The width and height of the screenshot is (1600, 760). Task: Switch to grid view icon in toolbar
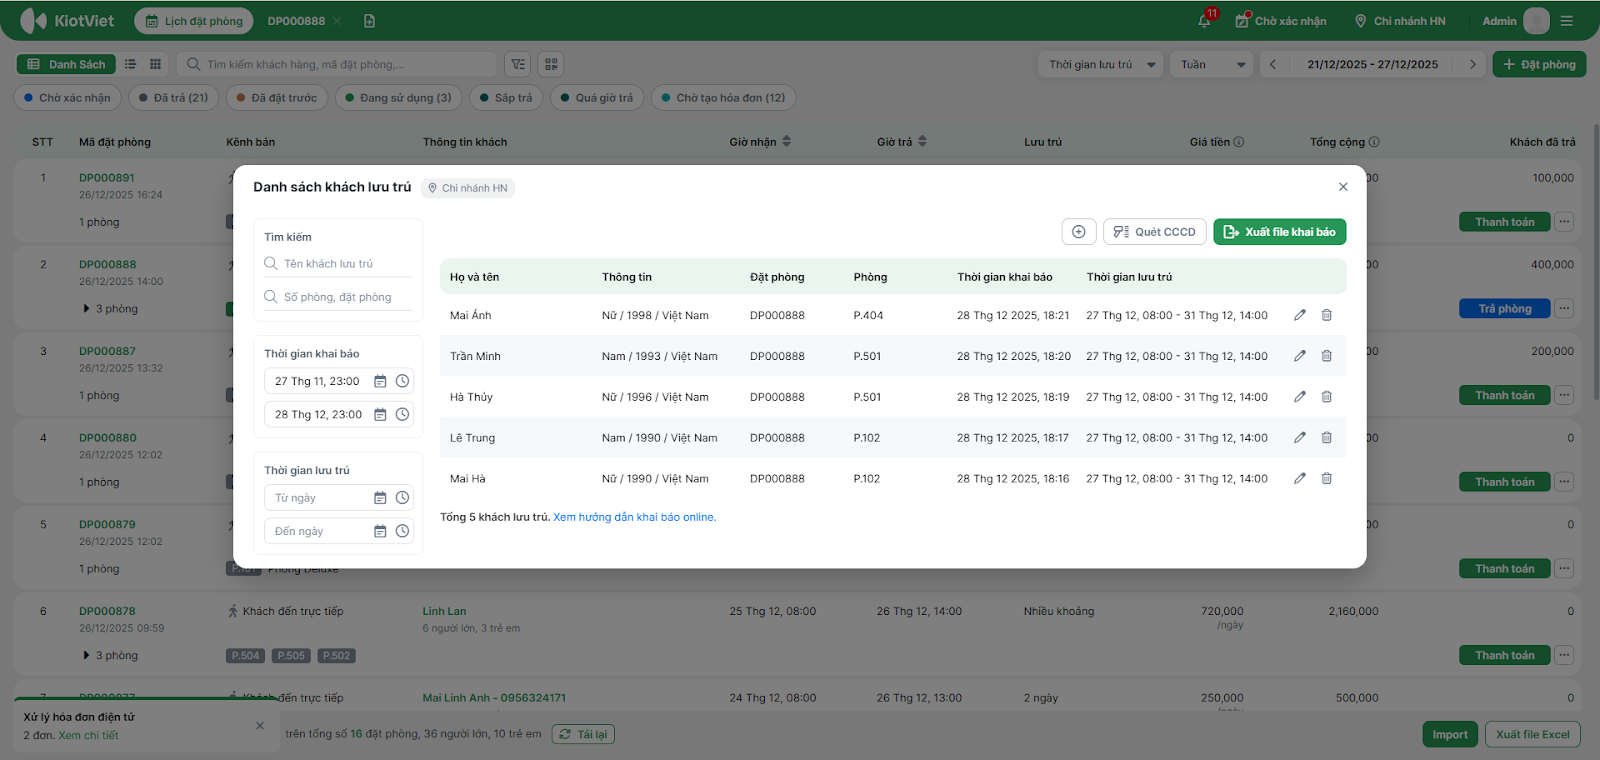coord(155,64)
